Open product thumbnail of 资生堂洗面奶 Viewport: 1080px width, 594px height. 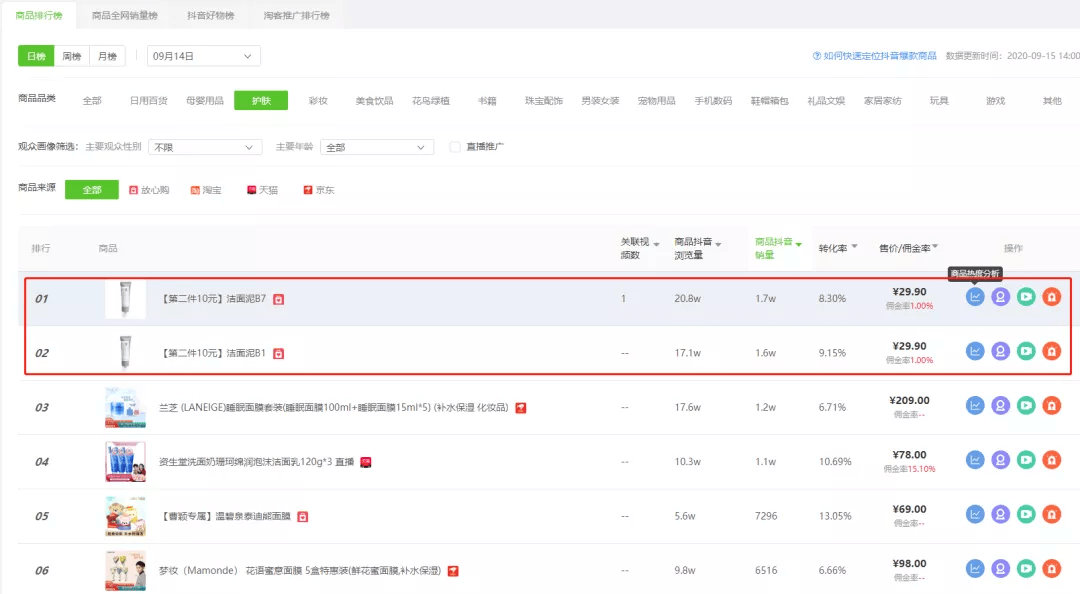pyautogui.click(x=125, y=461)
